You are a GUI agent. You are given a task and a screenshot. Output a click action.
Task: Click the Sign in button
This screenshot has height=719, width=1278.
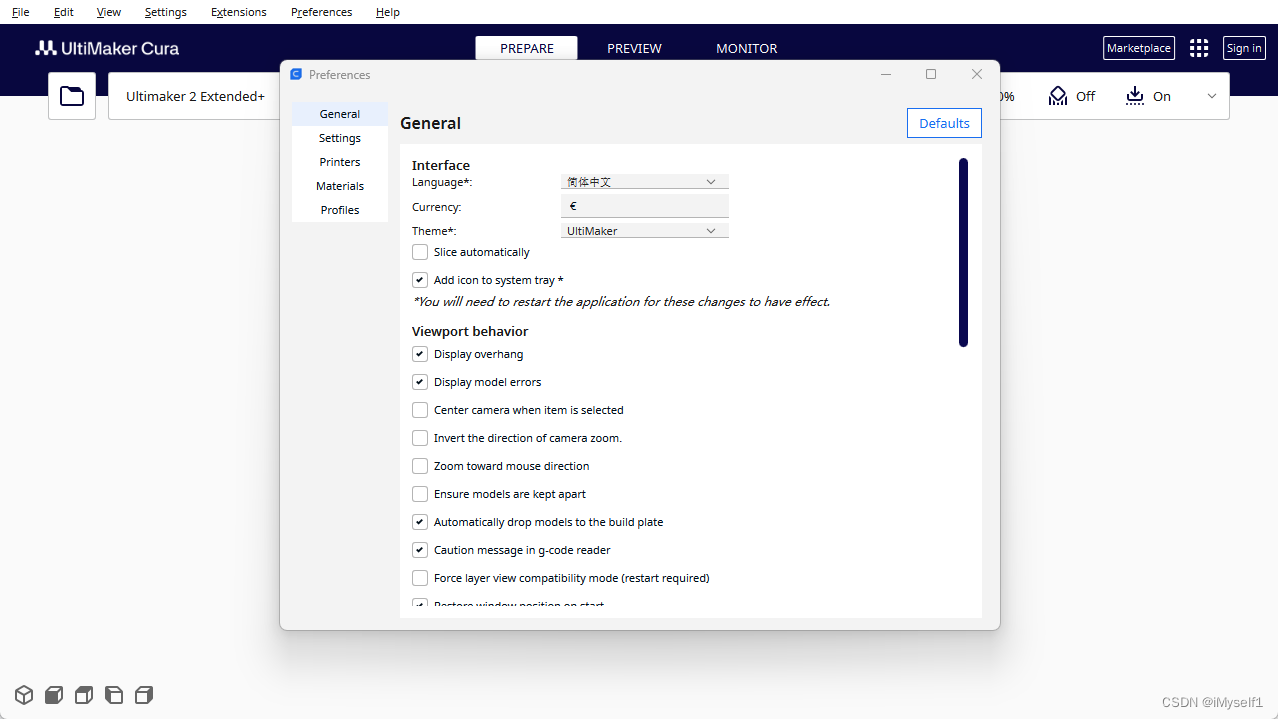tap(1244, 48)
